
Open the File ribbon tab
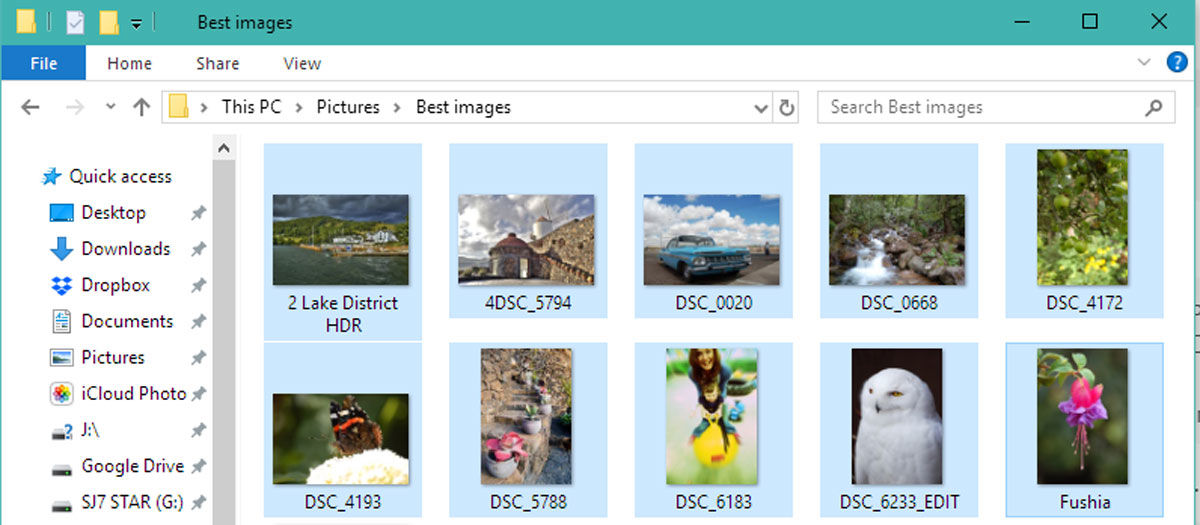[43, 63]
